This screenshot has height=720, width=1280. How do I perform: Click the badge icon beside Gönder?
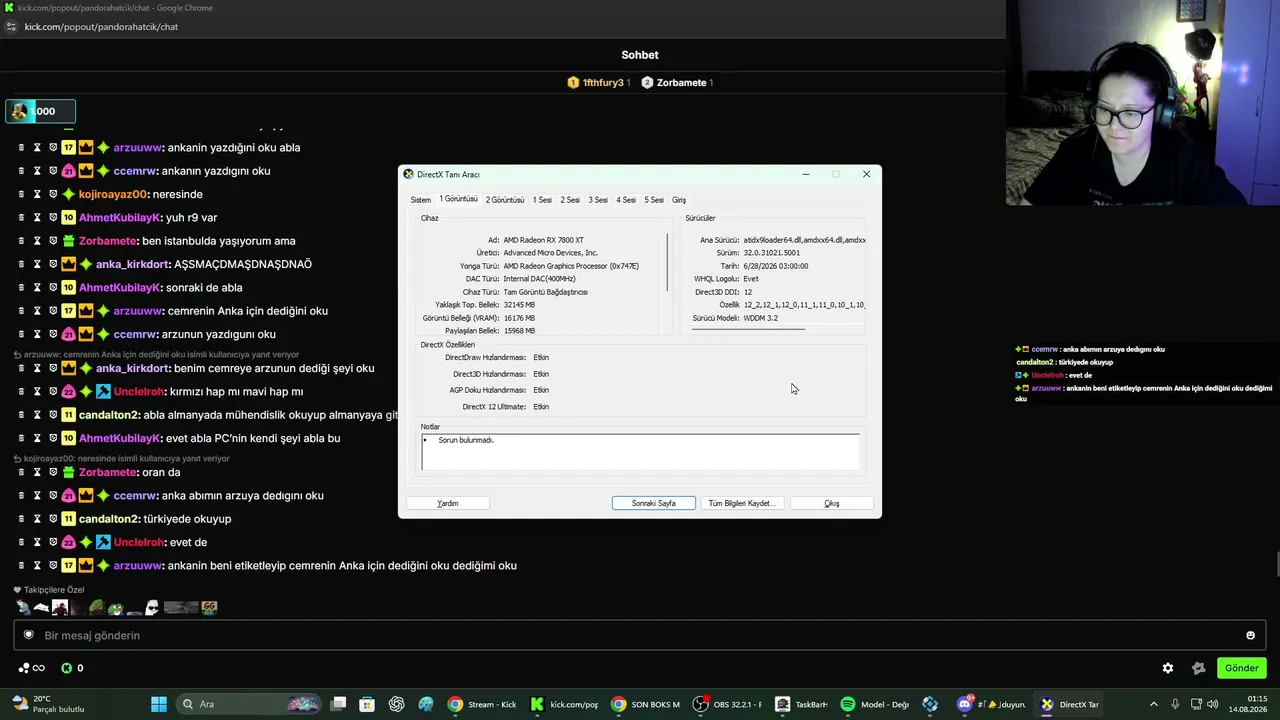point(1199,668)
